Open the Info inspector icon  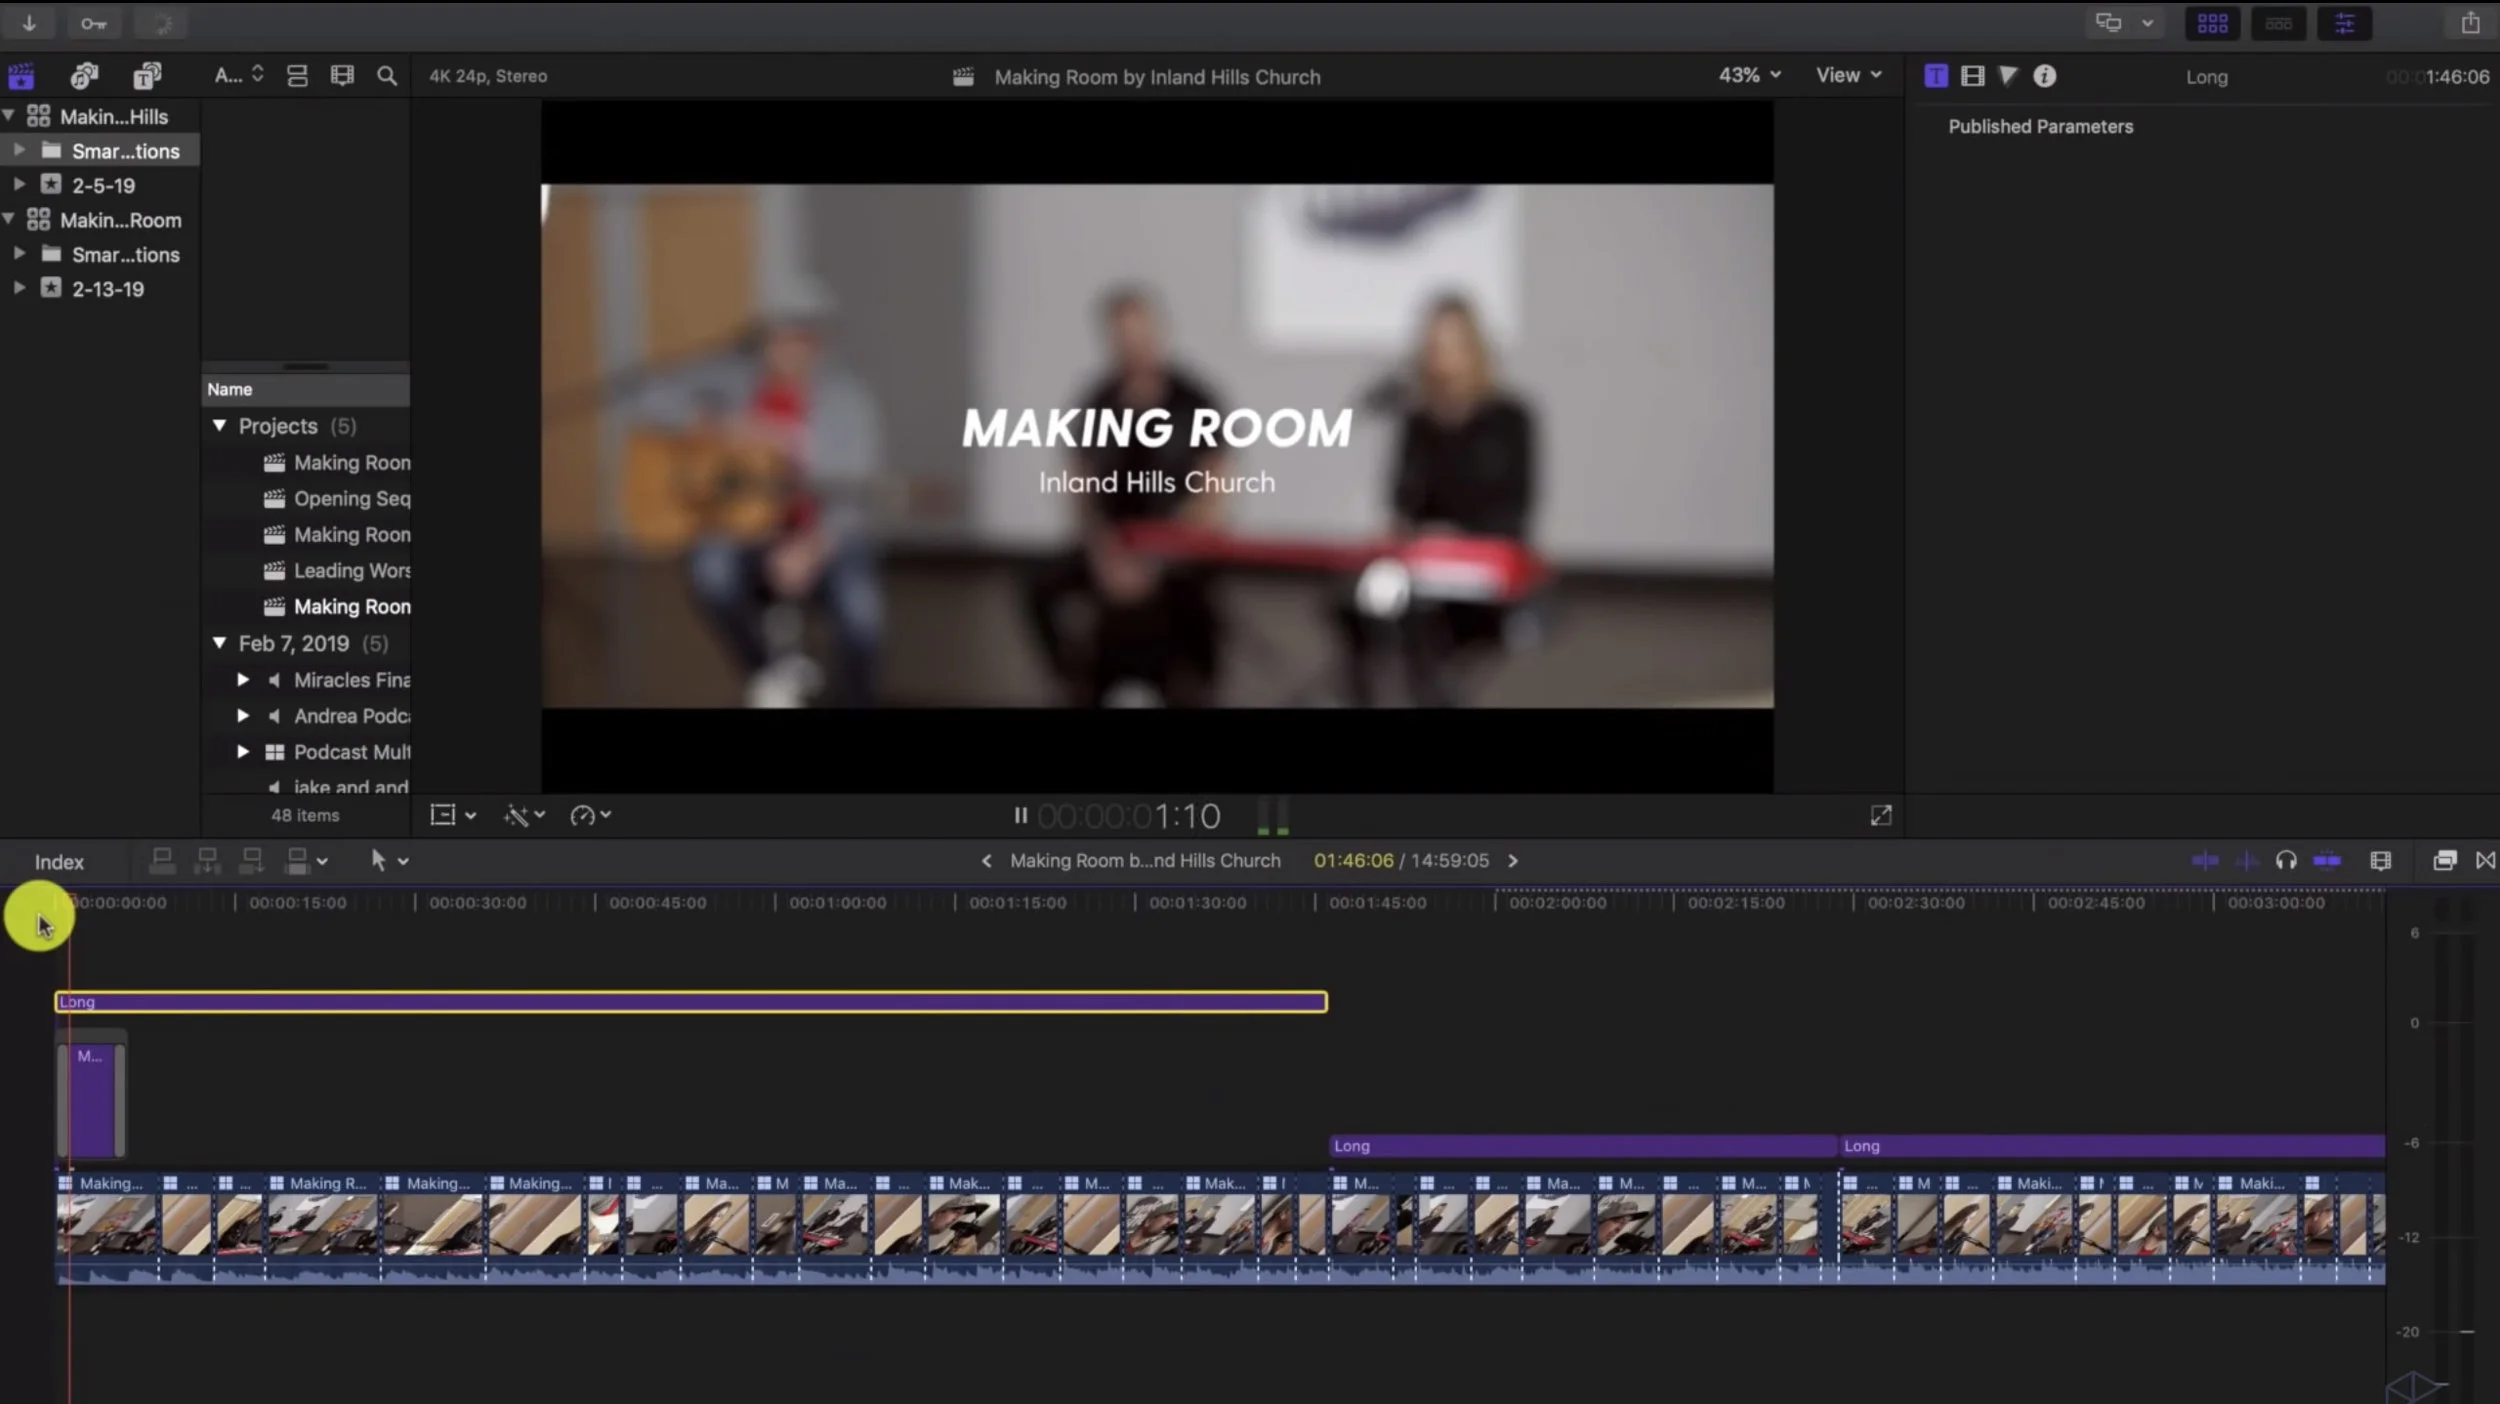pos(2045,76)
